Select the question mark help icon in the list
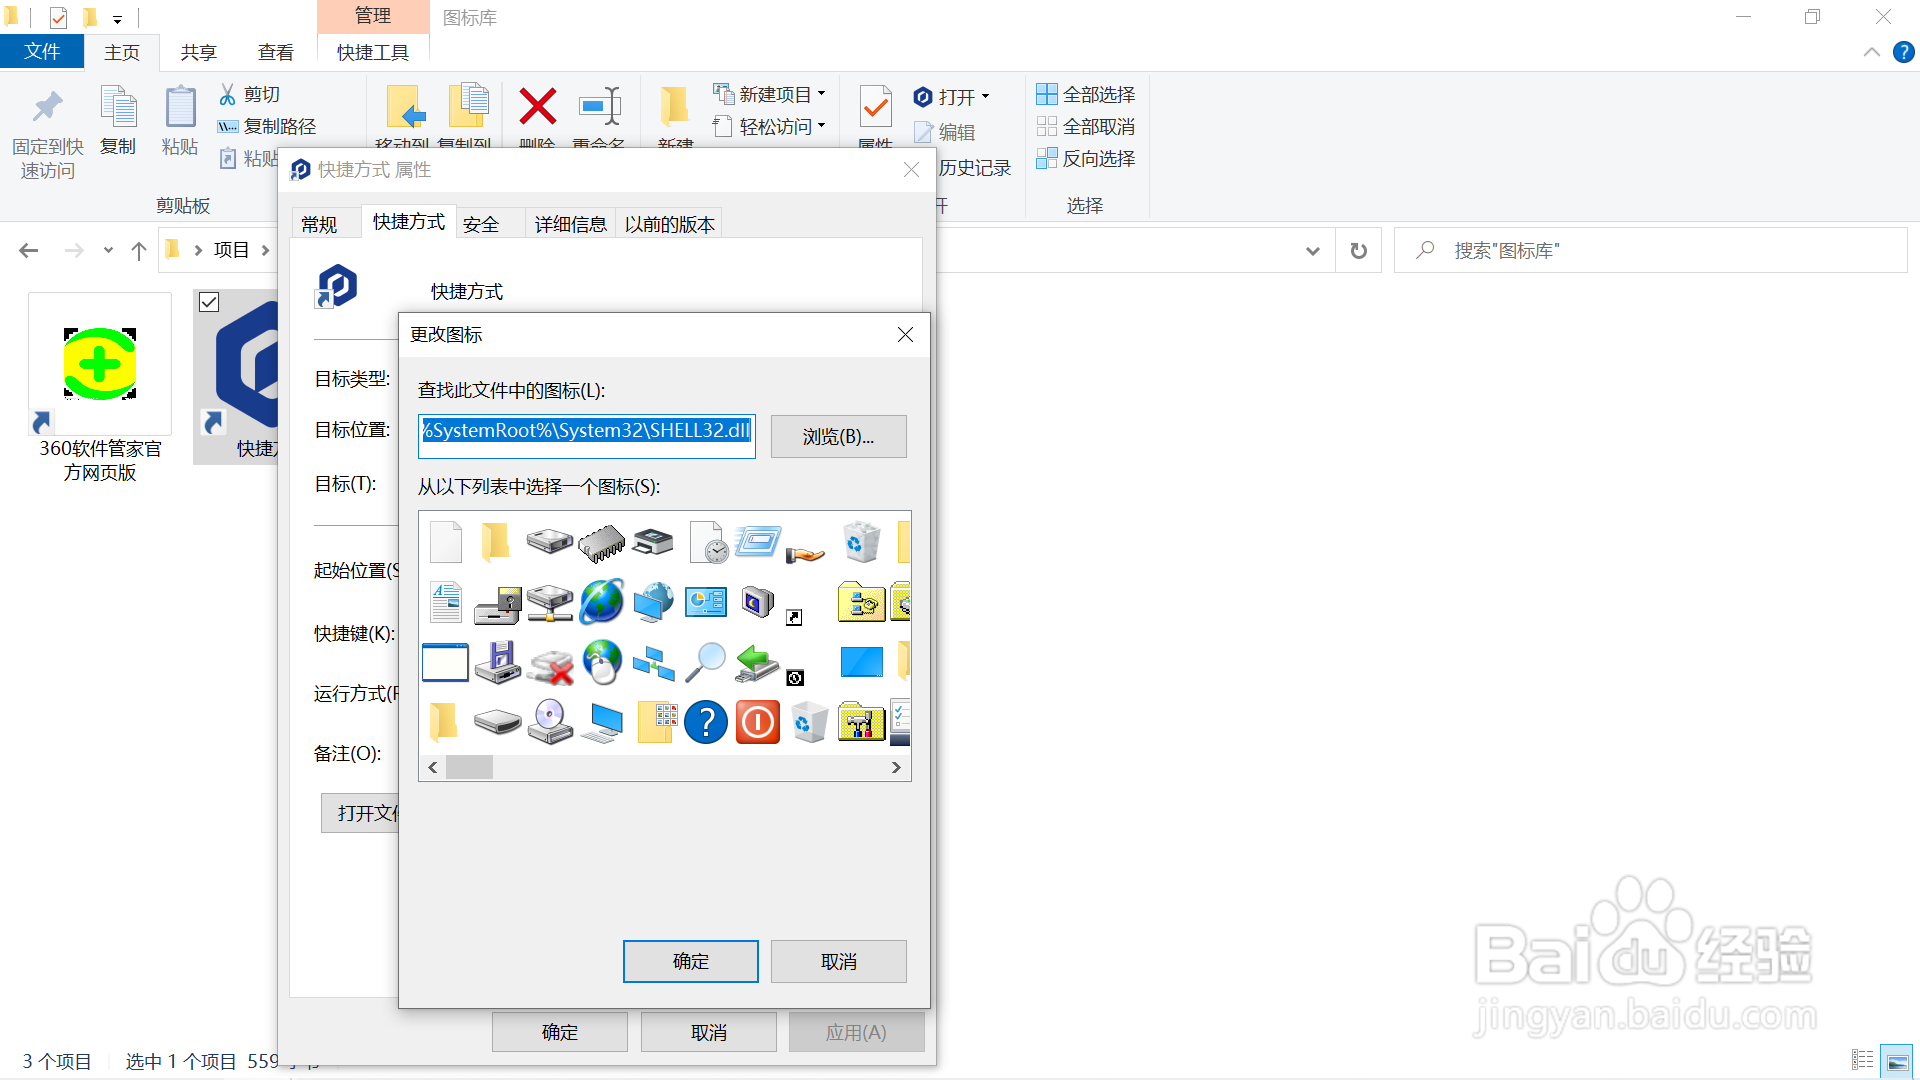This screenshot has height=1080, width=1920. [706, 722]
